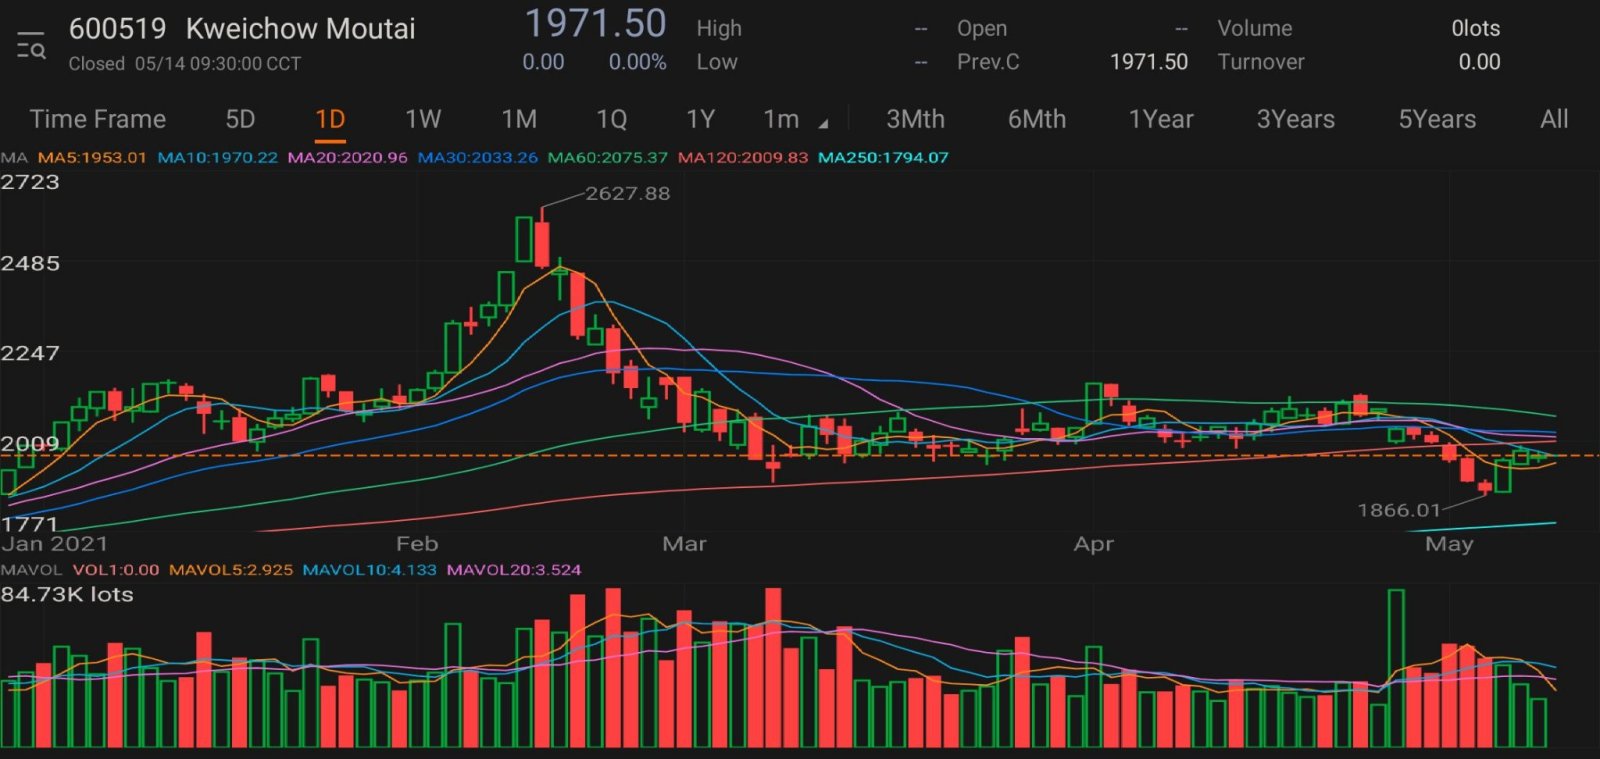This screenshot has width=1600, height=759.
Task: Click the MA20:2020.96 indicator label
Action: point(347,157)
